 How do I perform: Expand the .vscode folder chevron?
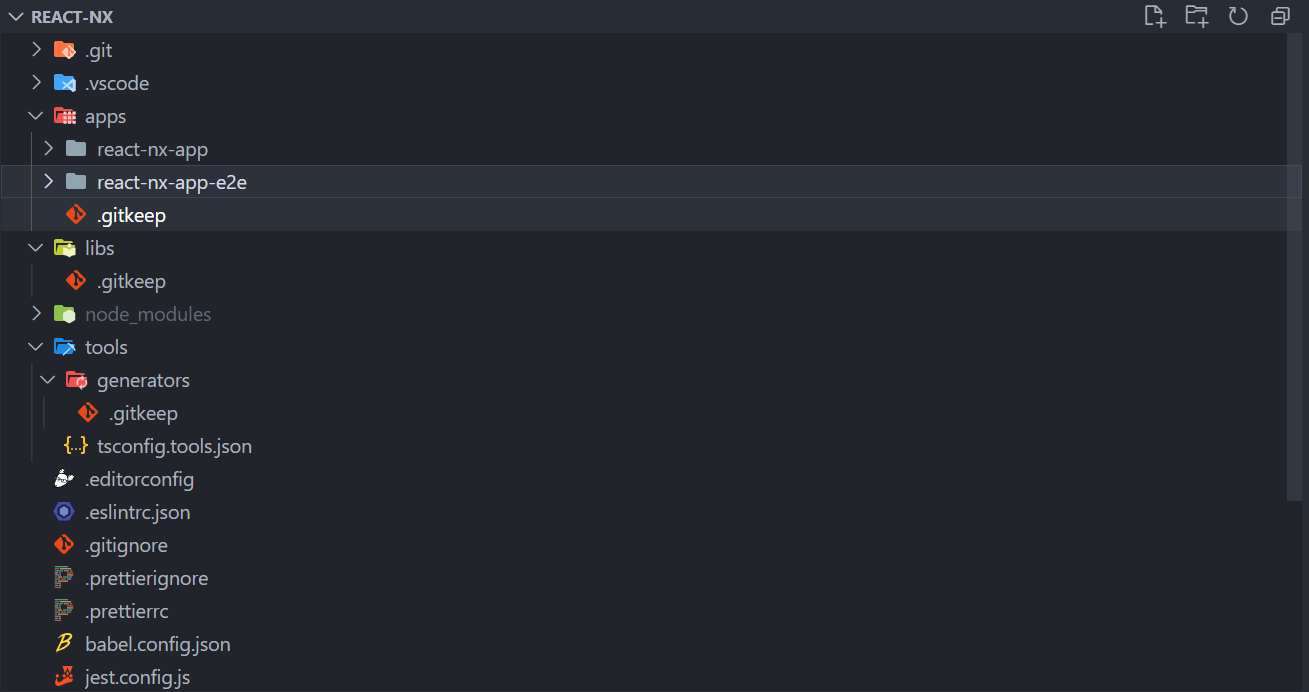click(x=36, y=83)
